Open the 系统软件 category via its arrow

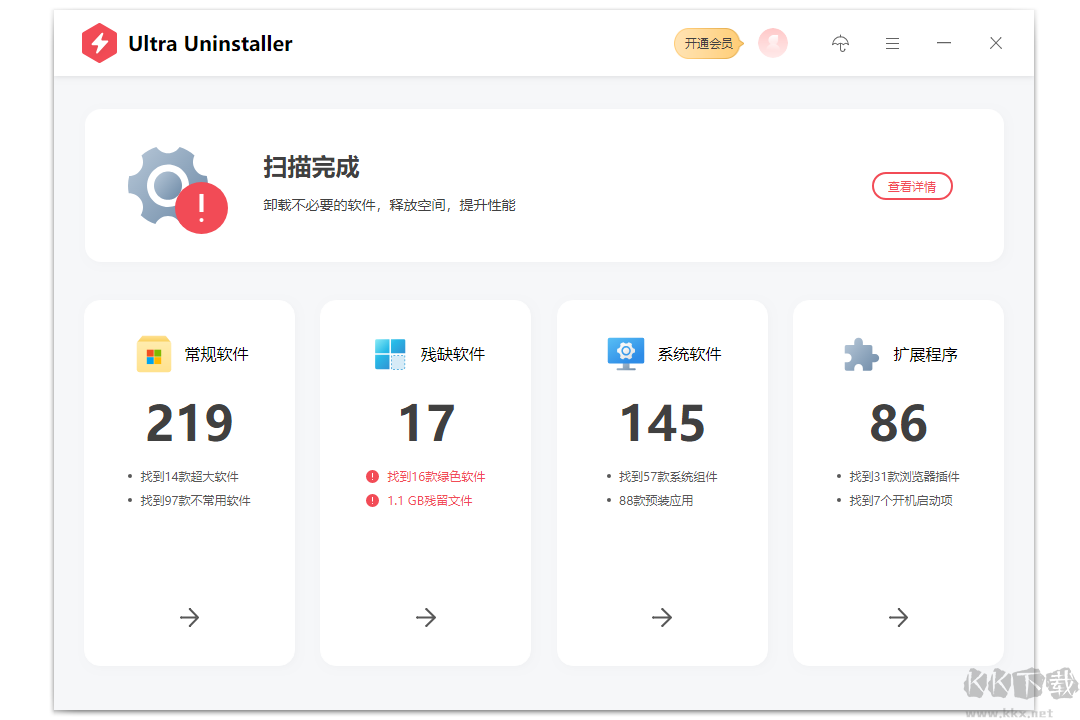662,617
